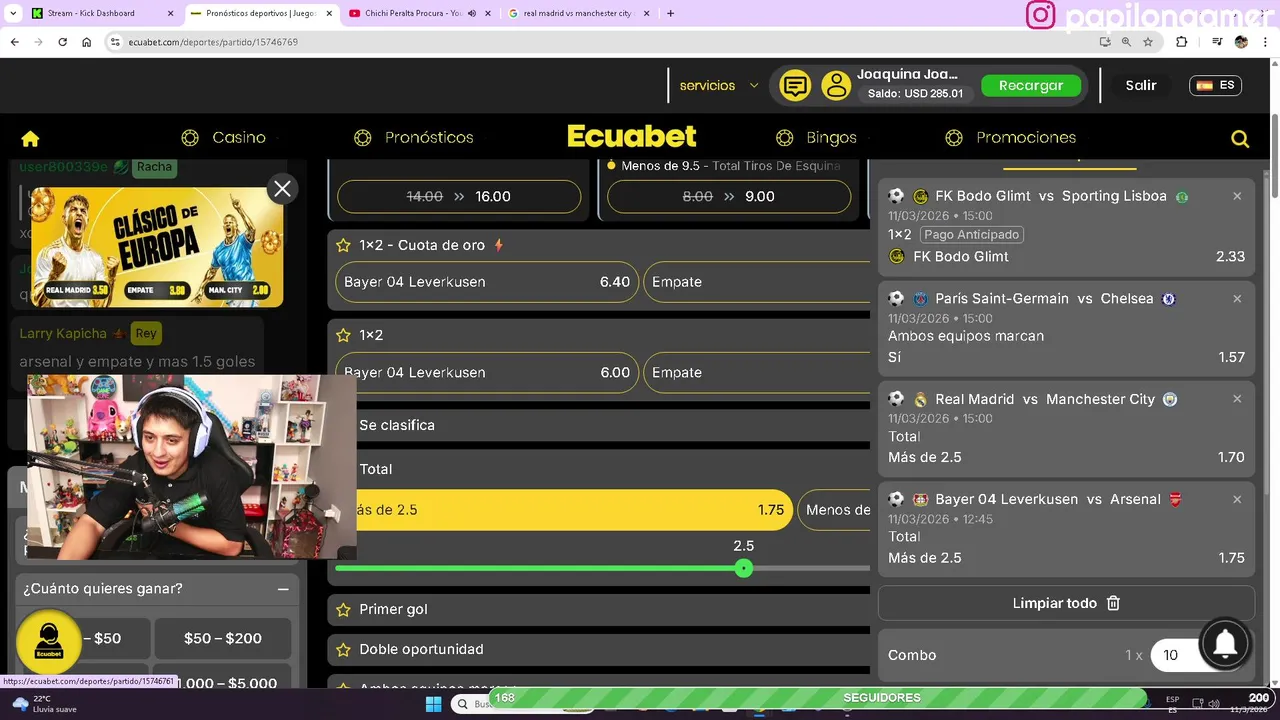
Task: Click the Ecuabet center logo
Action: (632, 137)
